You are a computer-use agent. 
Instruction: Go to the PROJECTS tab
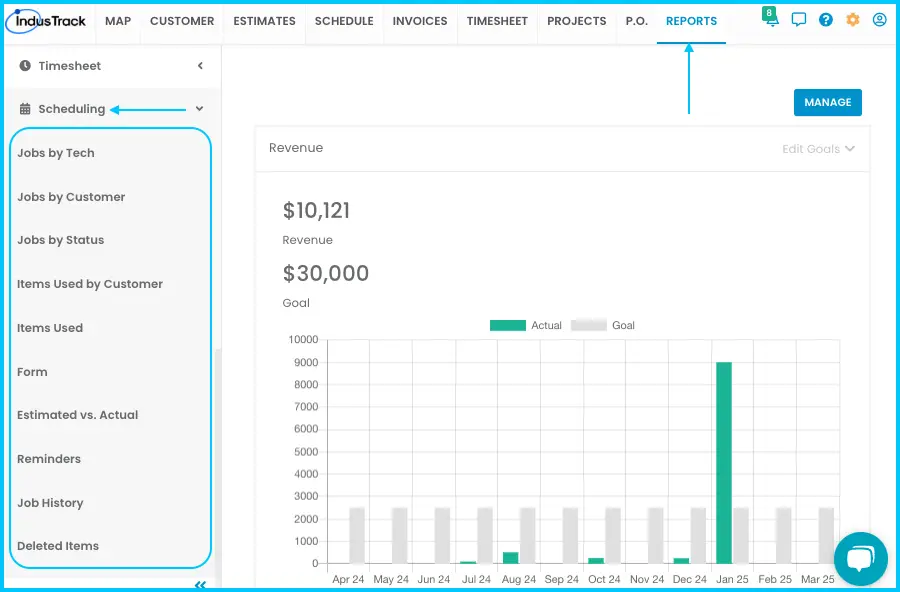coord(577,21)
